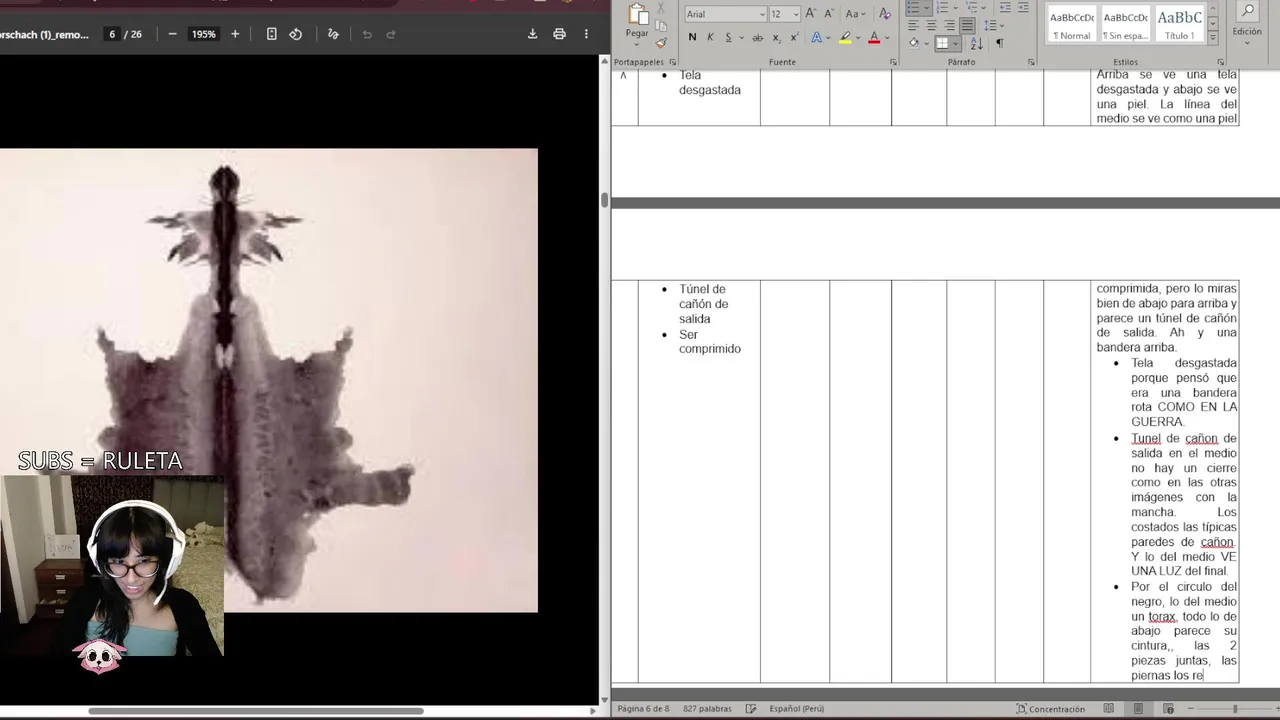Click Pegar paste button in Word

point(636,21)
